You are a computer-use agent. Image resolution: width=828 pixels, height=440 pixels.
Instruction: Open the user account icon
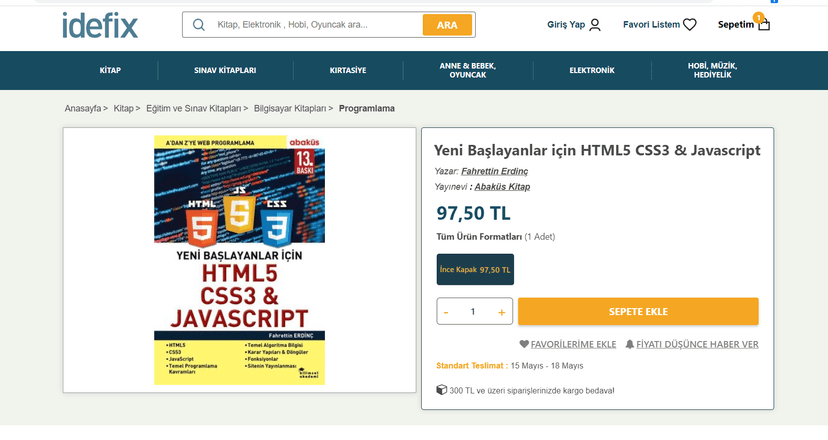click(x=595, y=25)
